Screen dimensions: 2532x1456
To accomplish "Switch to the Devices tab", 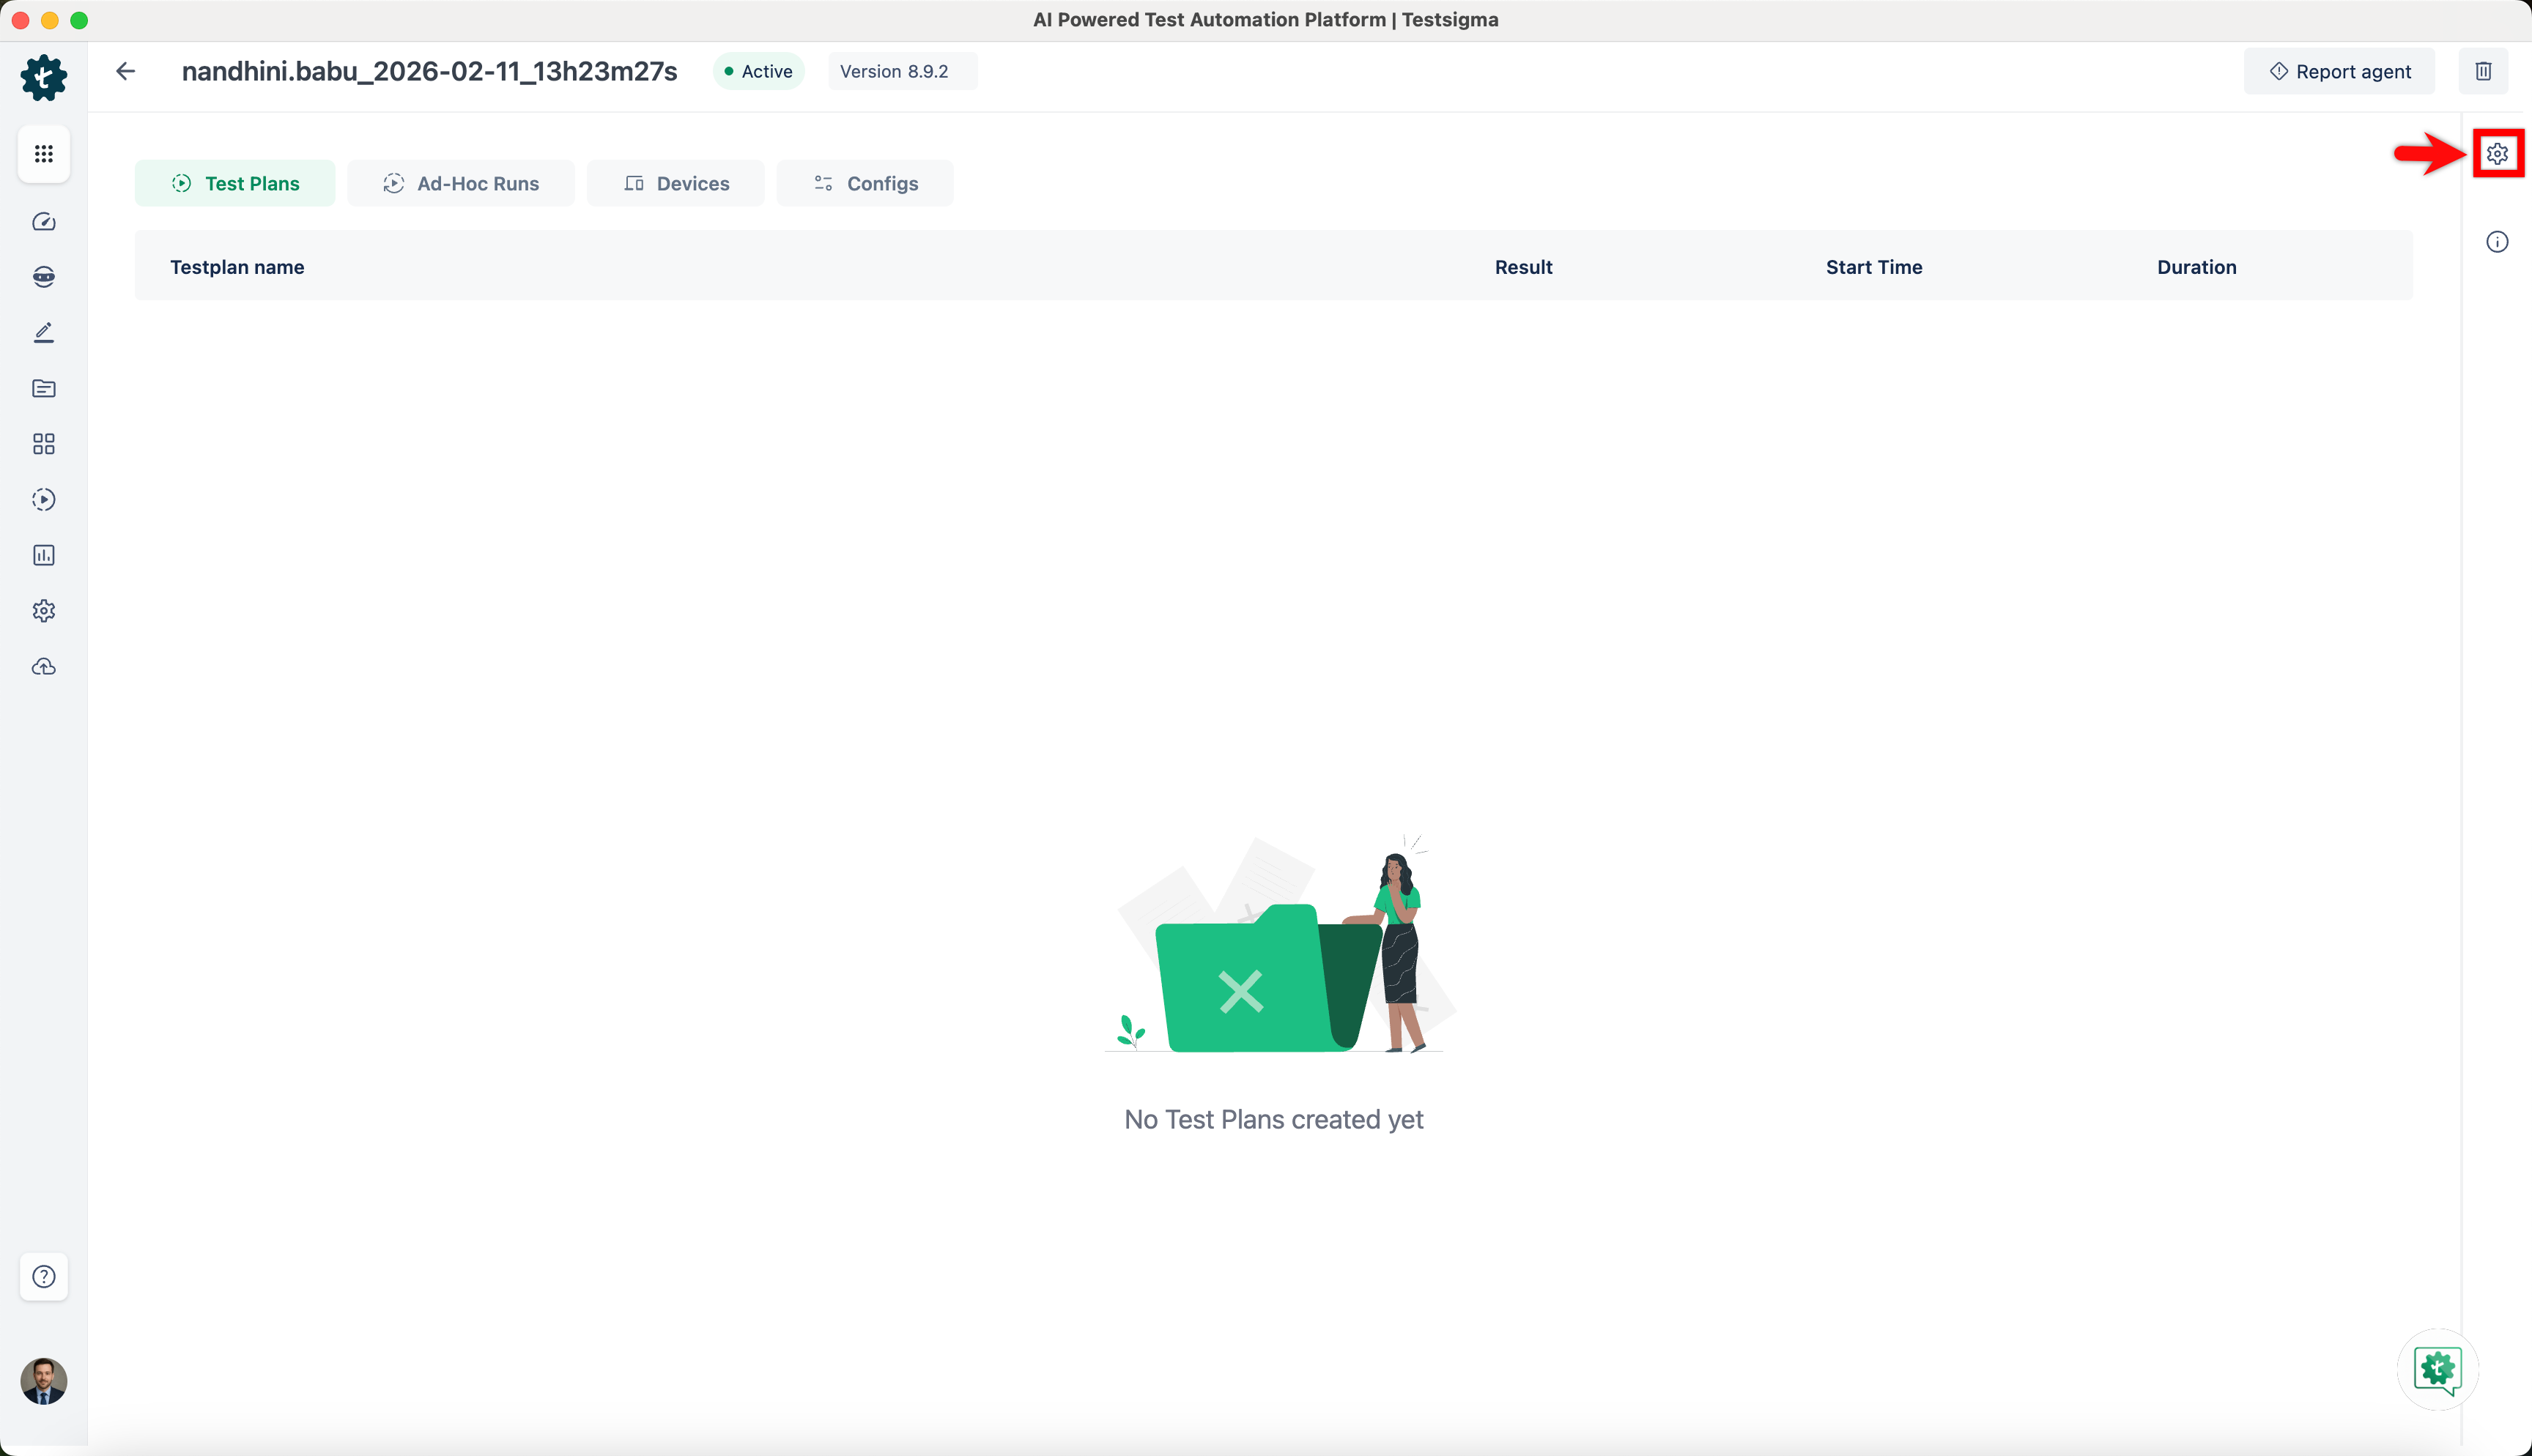I will tap(676, 183).
